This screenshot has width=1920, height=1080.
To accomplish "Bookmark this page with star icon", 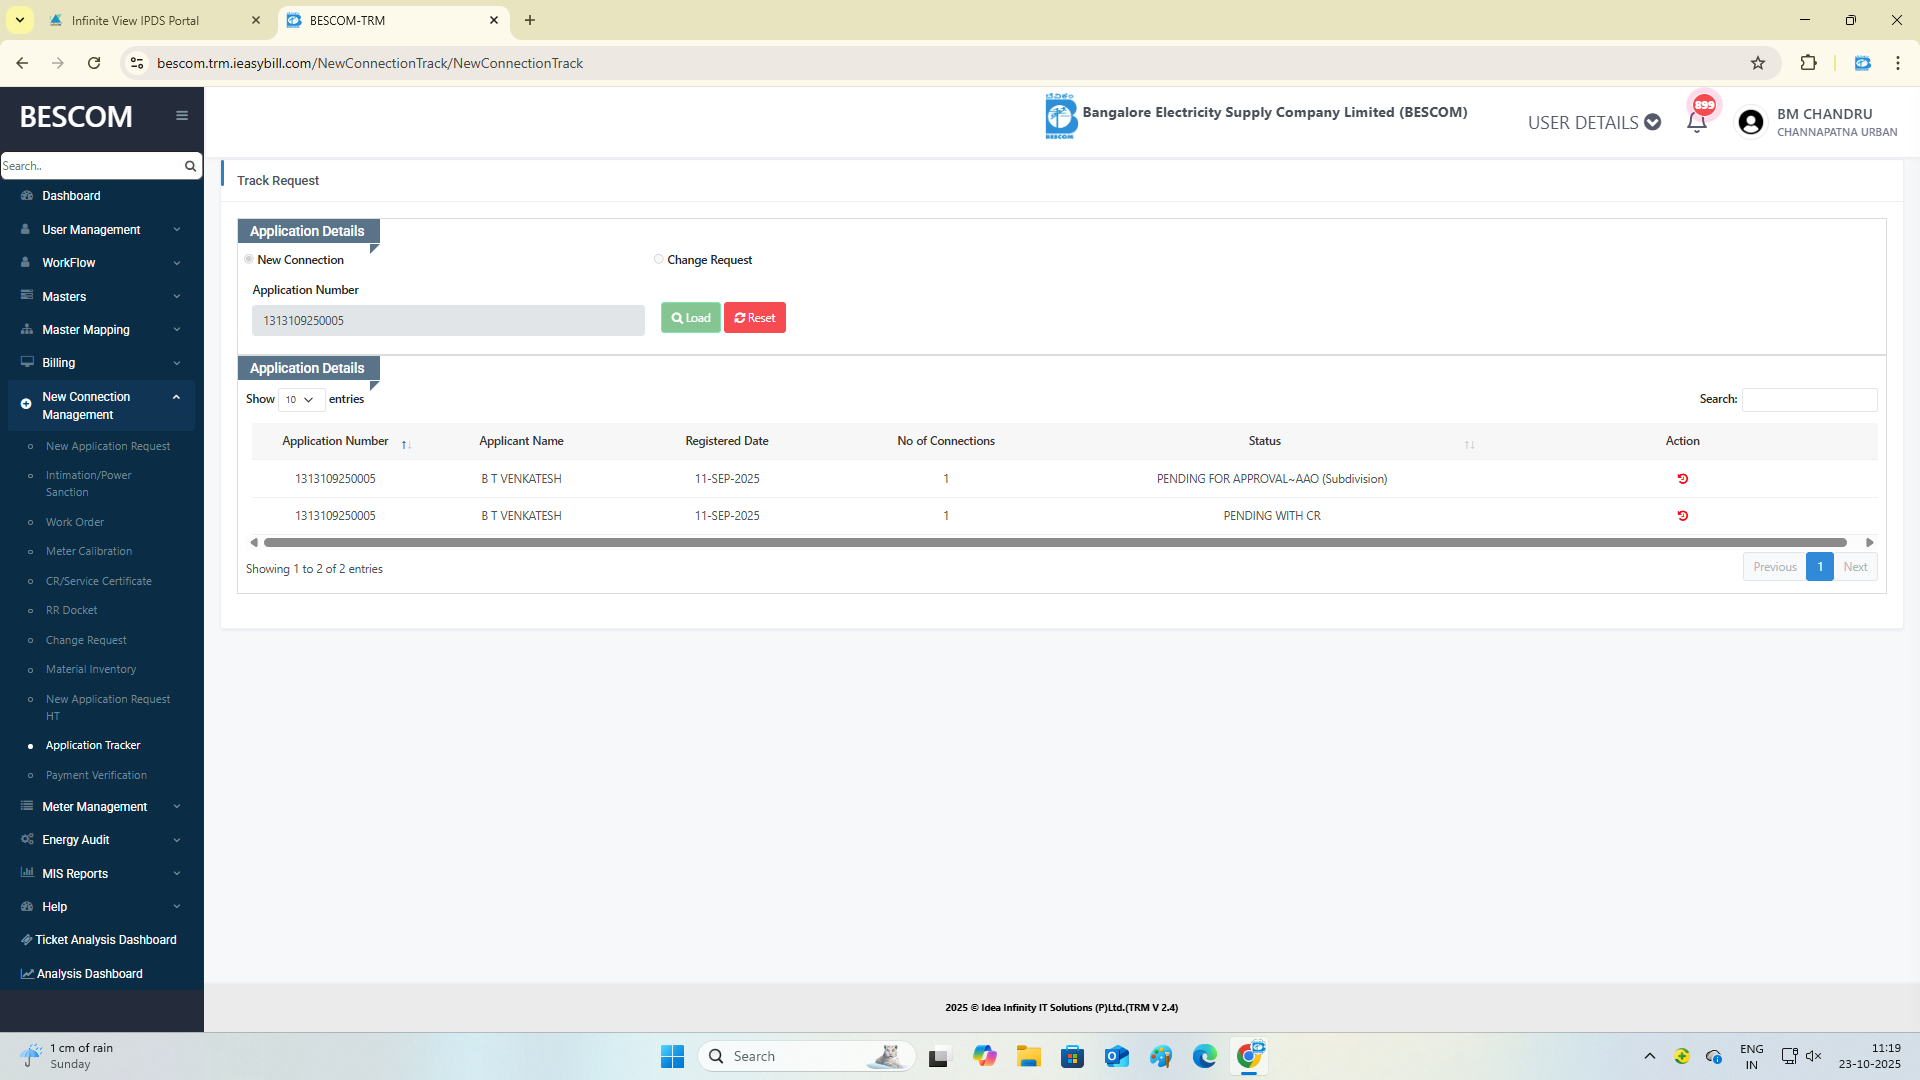I will coord(1758,63).
